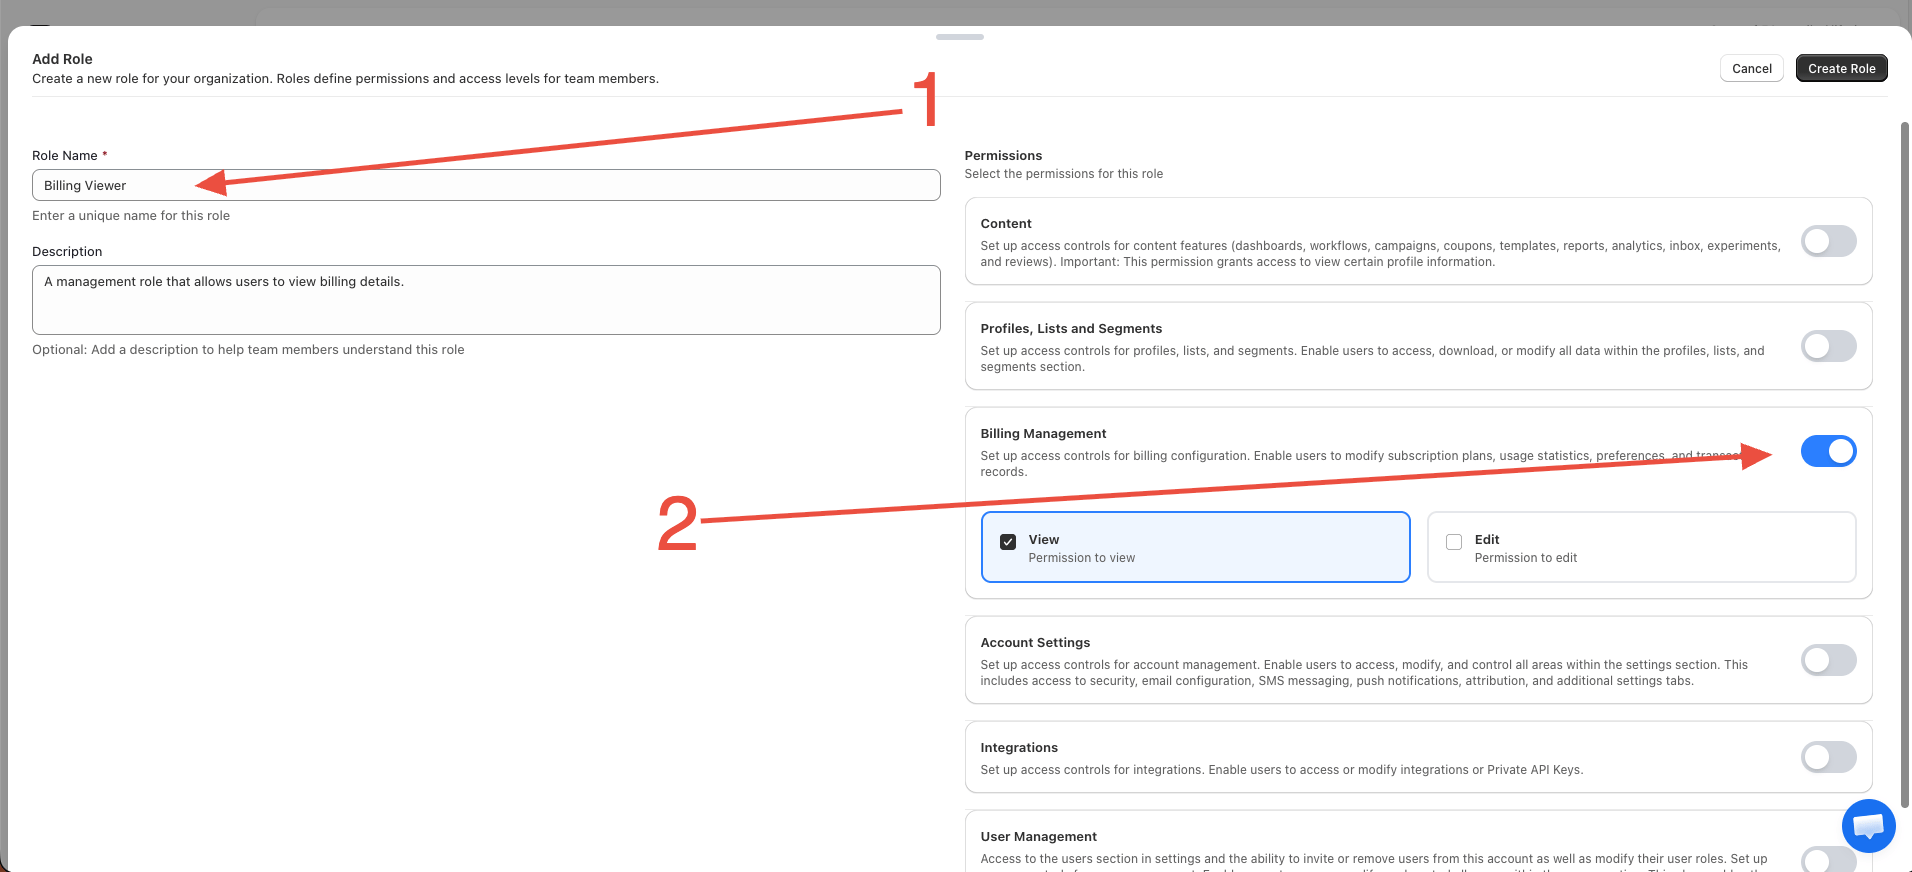Image resolution: width=1912 pixels, height=872 pixels.
Task: Click "Select the permissions for this role" text
Action: pos(1064,173)
